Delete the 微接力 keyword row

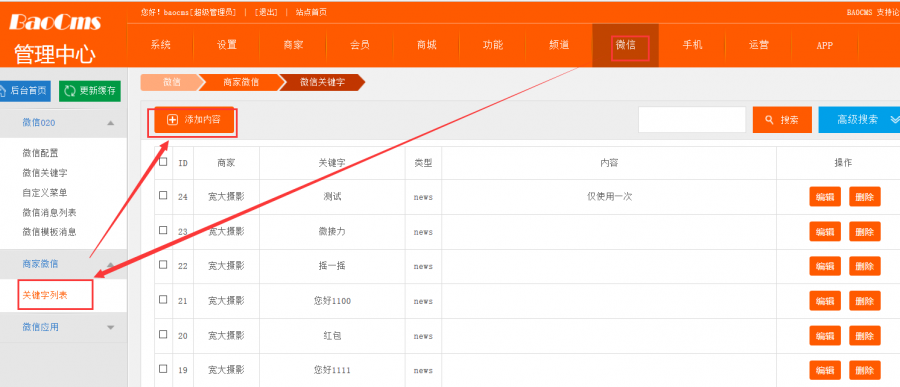pyautogui.click(x=864, y=232)
